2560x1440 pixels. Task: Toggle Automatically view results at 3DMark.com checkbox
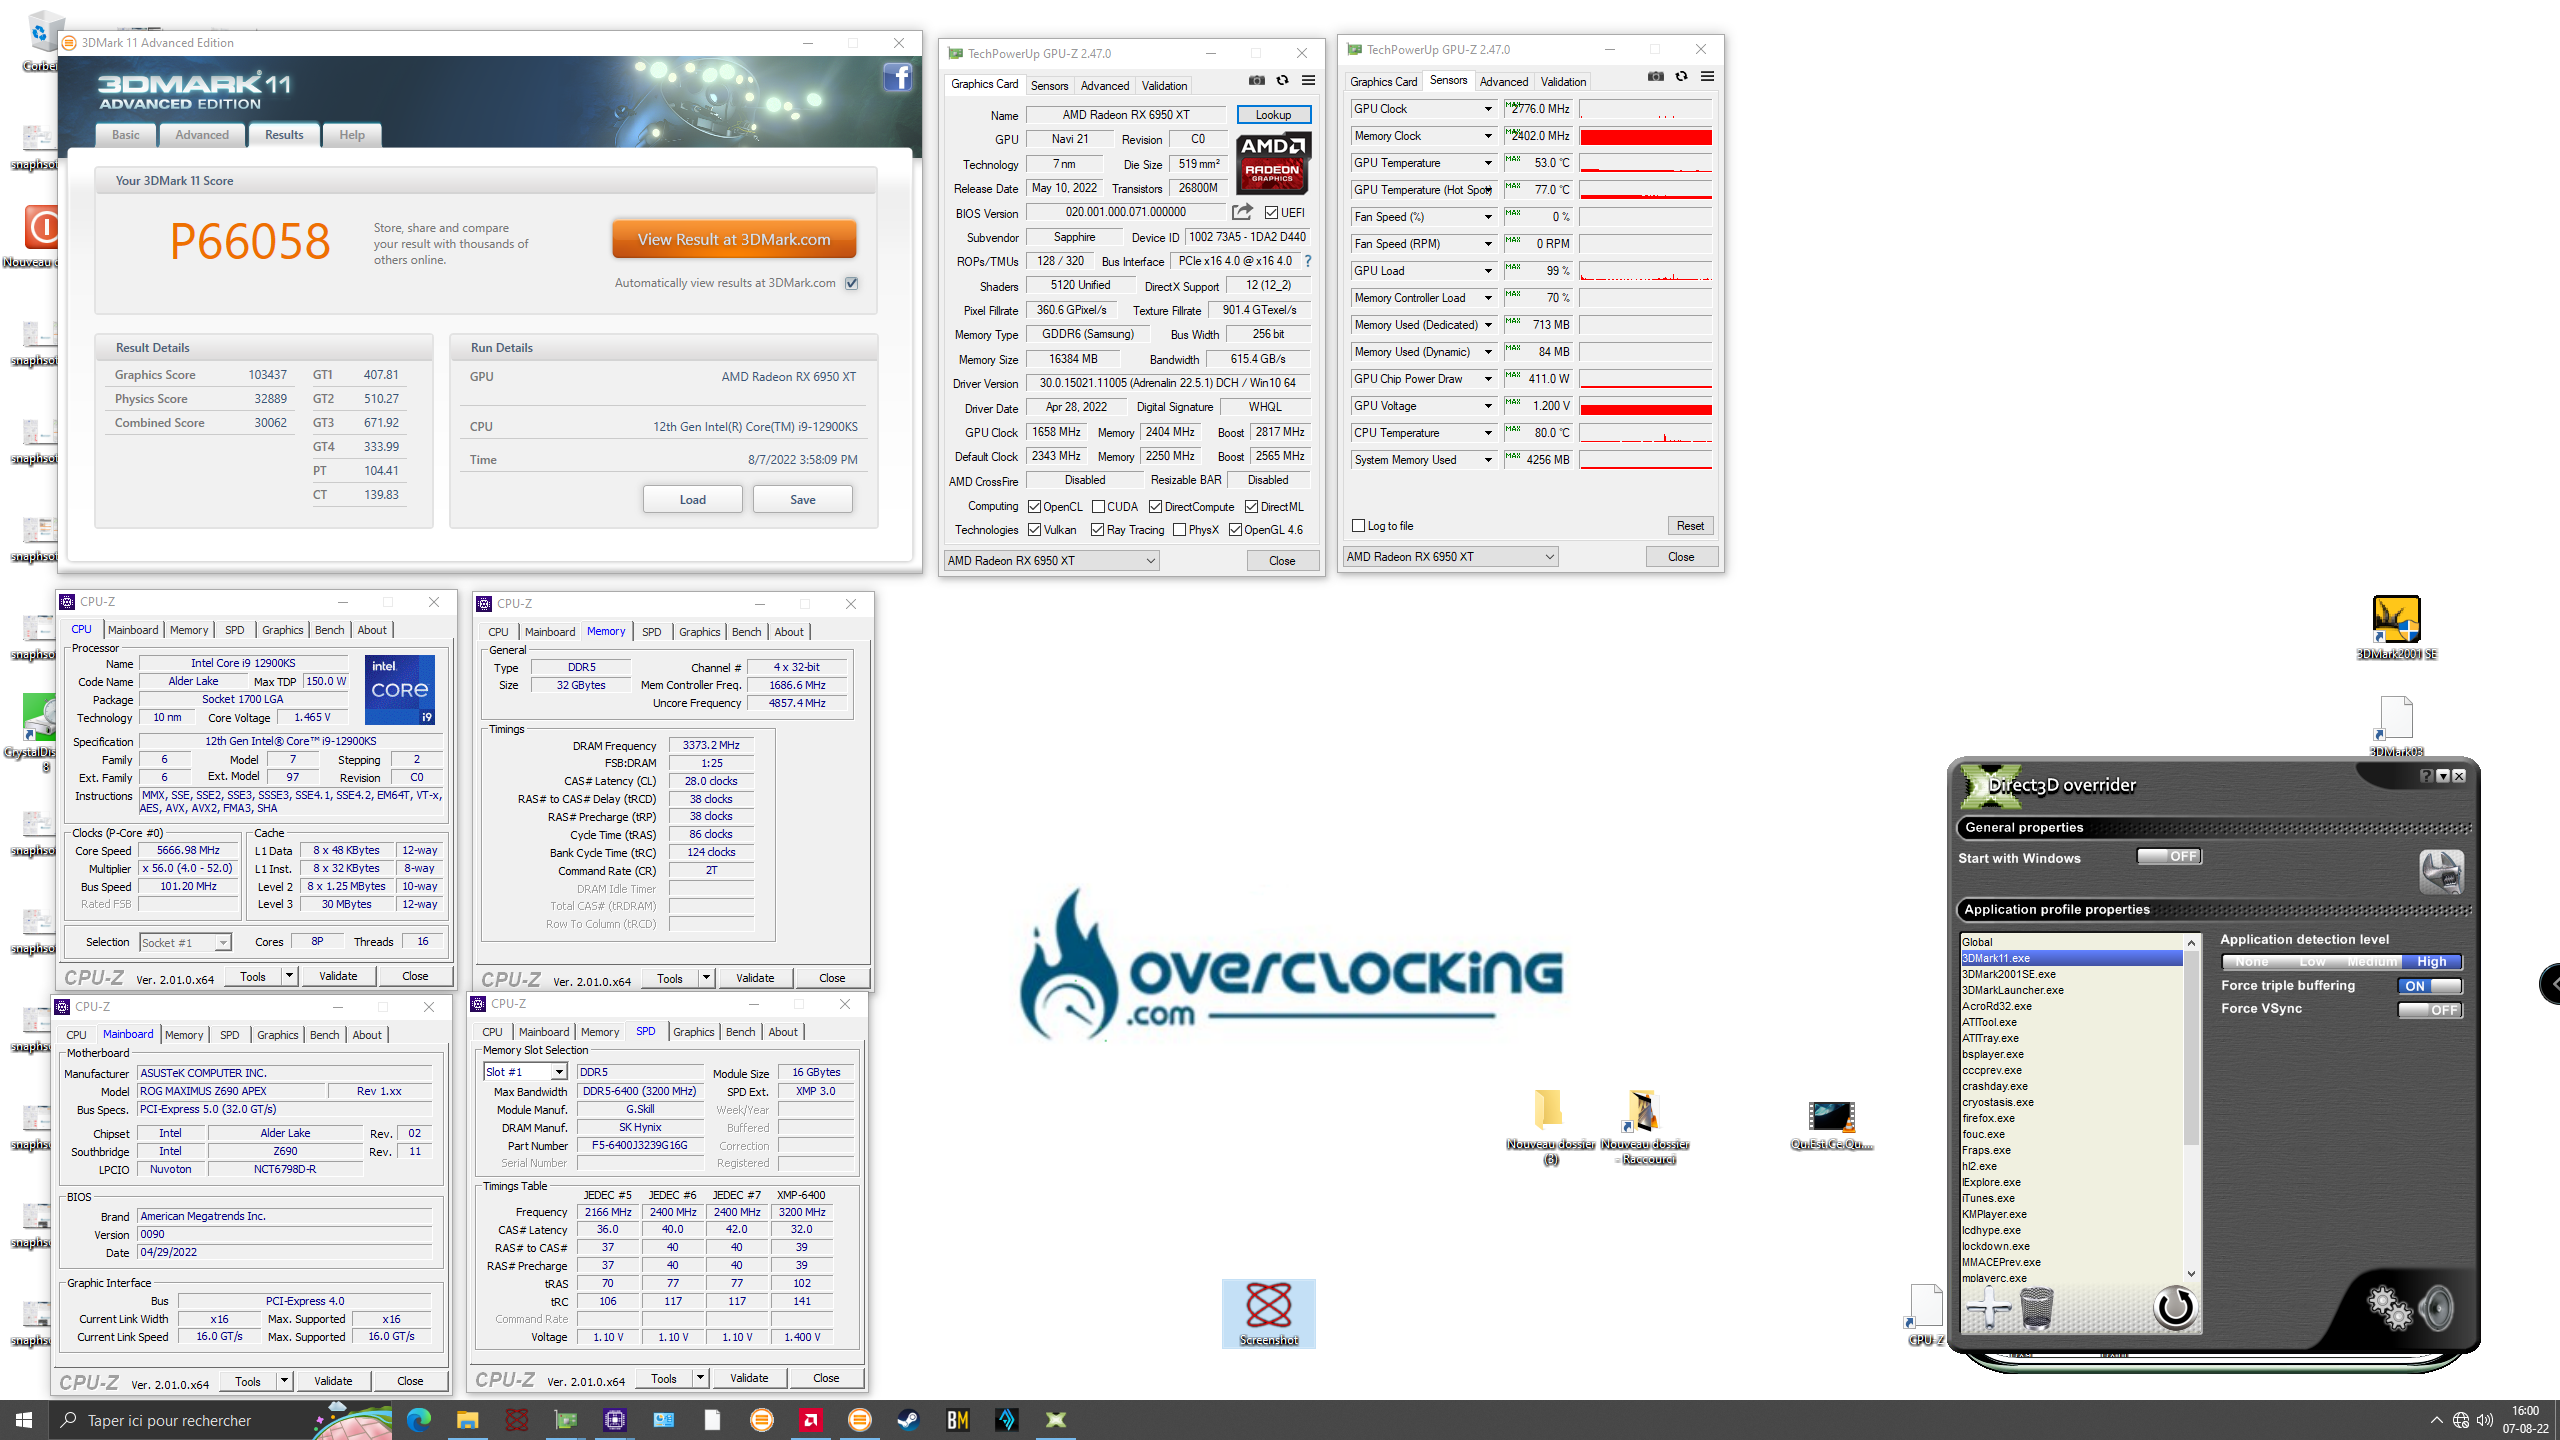(851, 283)
